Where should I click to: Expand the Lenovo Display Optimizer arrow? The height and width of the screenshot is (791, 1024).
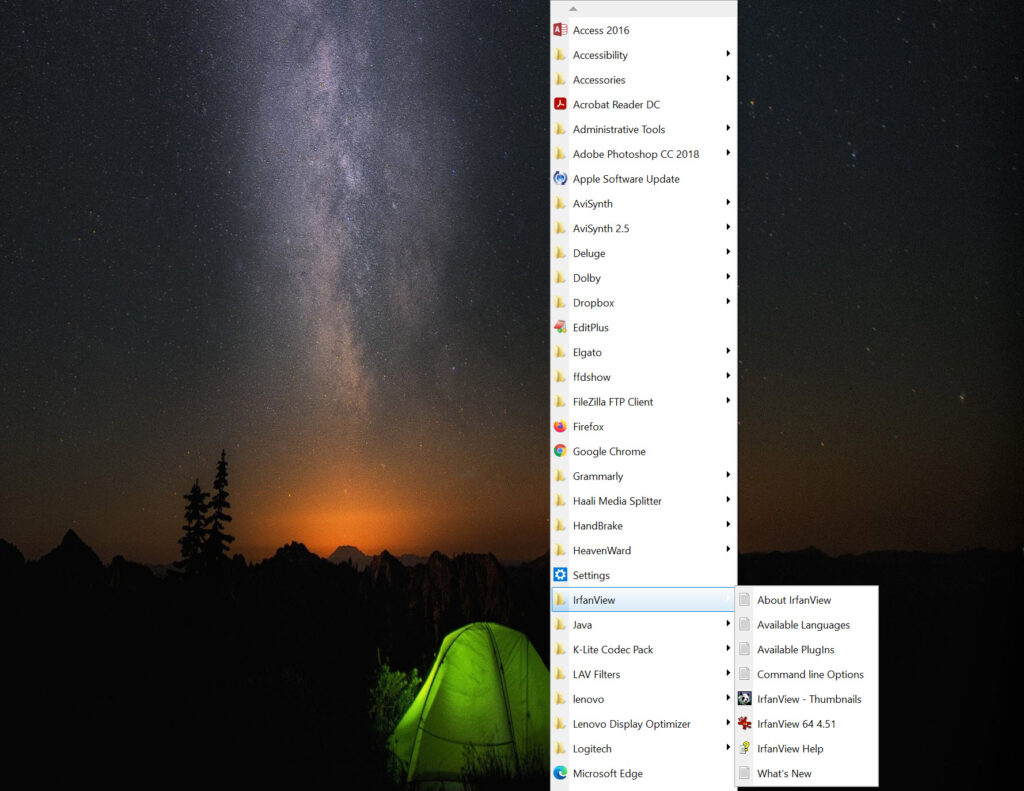click(x=728, y=722)
